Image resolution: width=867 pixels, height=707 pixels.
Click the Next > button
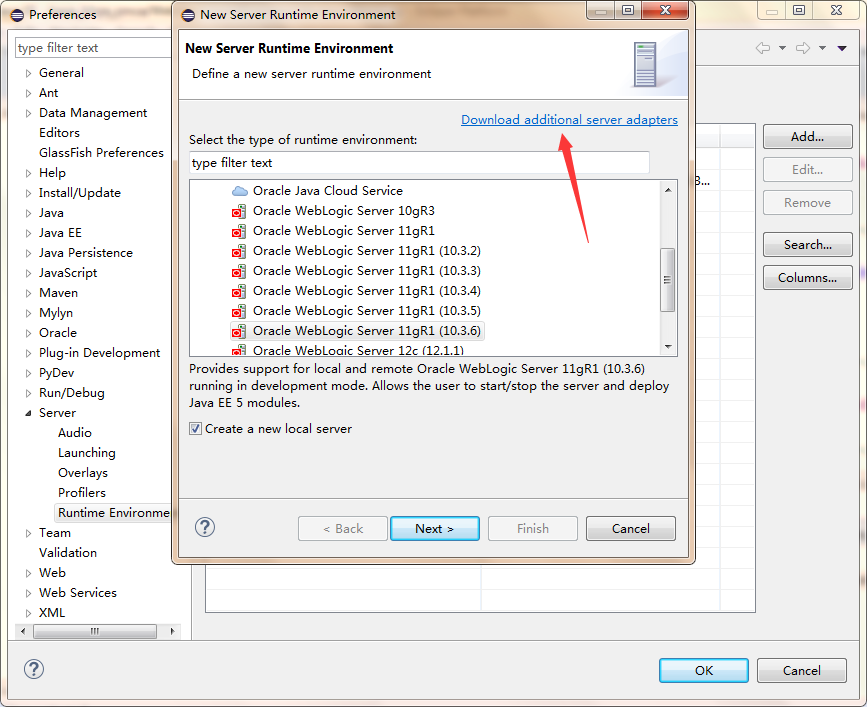[435, 528]
